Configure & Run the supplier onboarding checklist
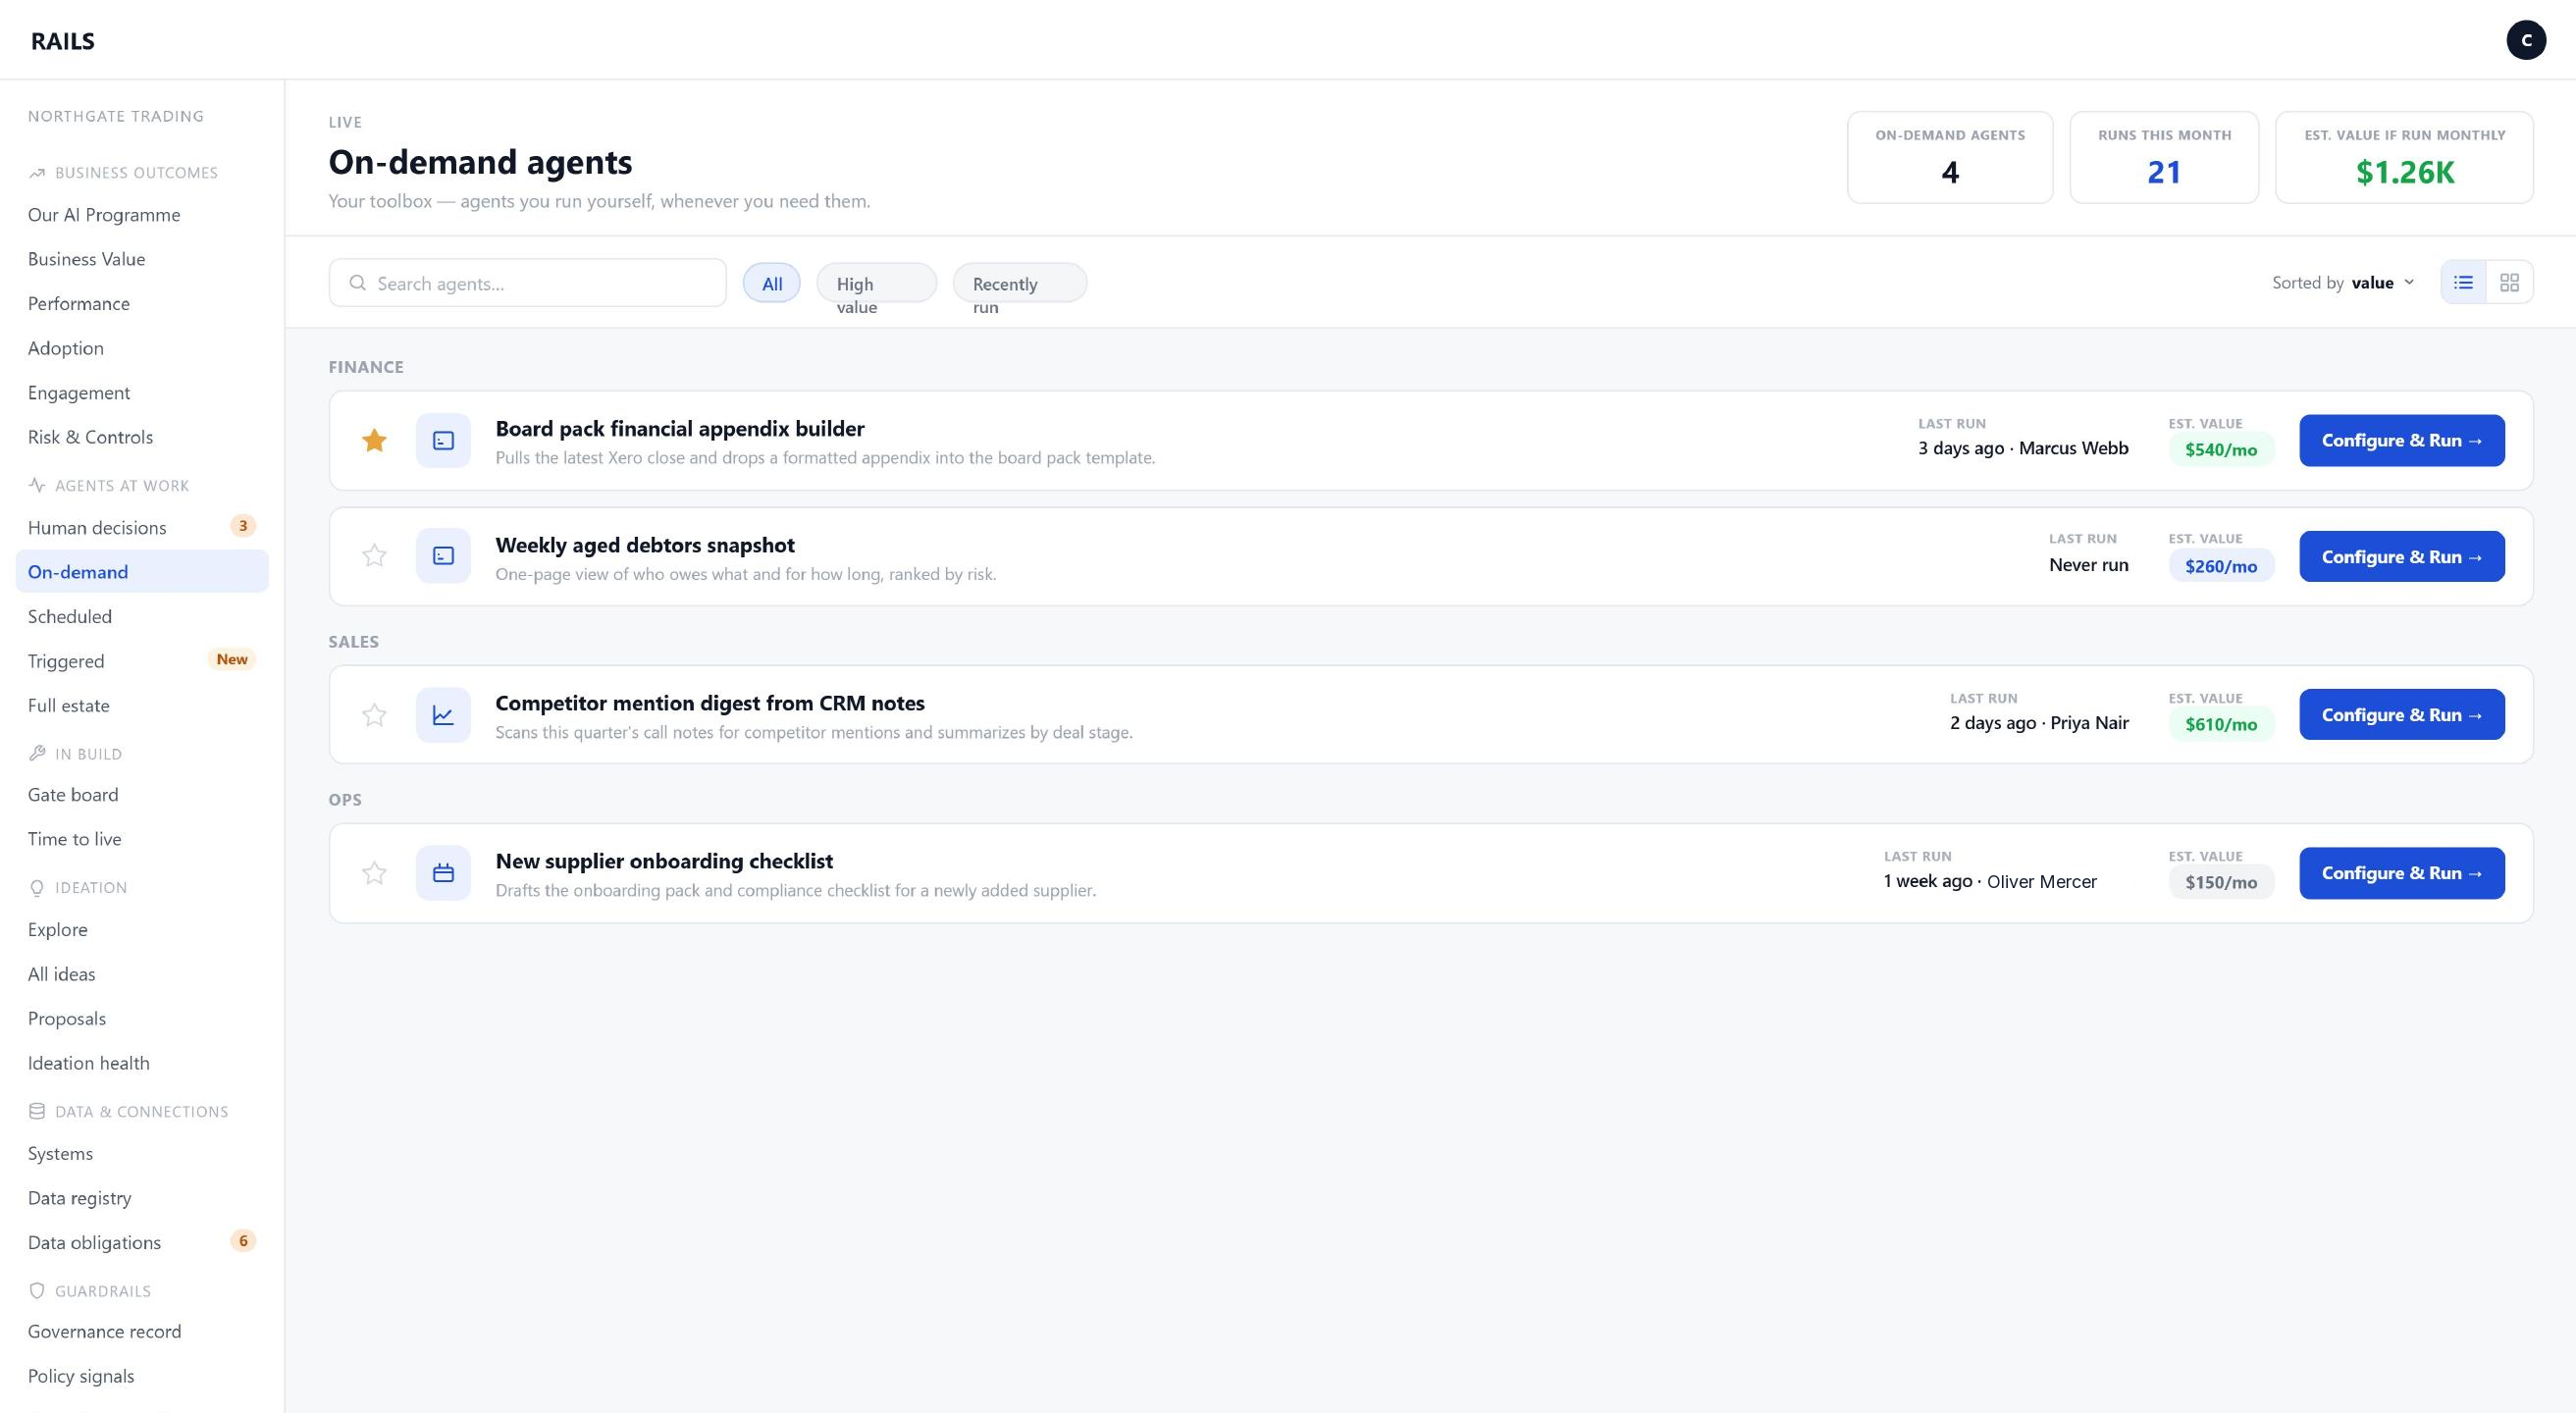Screen dimensions: 2576x1413 click(2402, 873)
